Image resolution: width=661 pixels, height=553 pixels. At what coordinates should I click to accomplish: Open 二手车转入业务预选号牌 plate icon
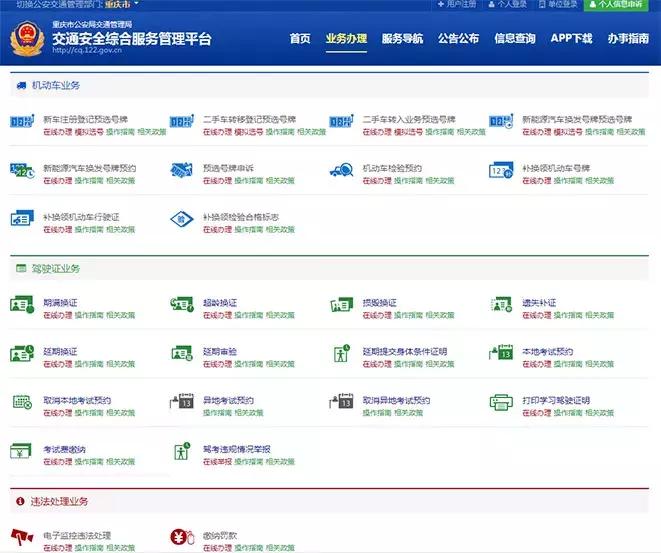341,121
